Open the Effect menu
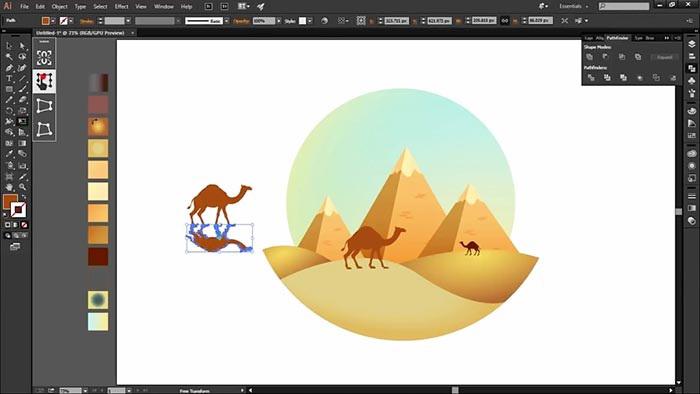Image resolution: width=700 pixels, height=394 pixels. coord(121,6)
